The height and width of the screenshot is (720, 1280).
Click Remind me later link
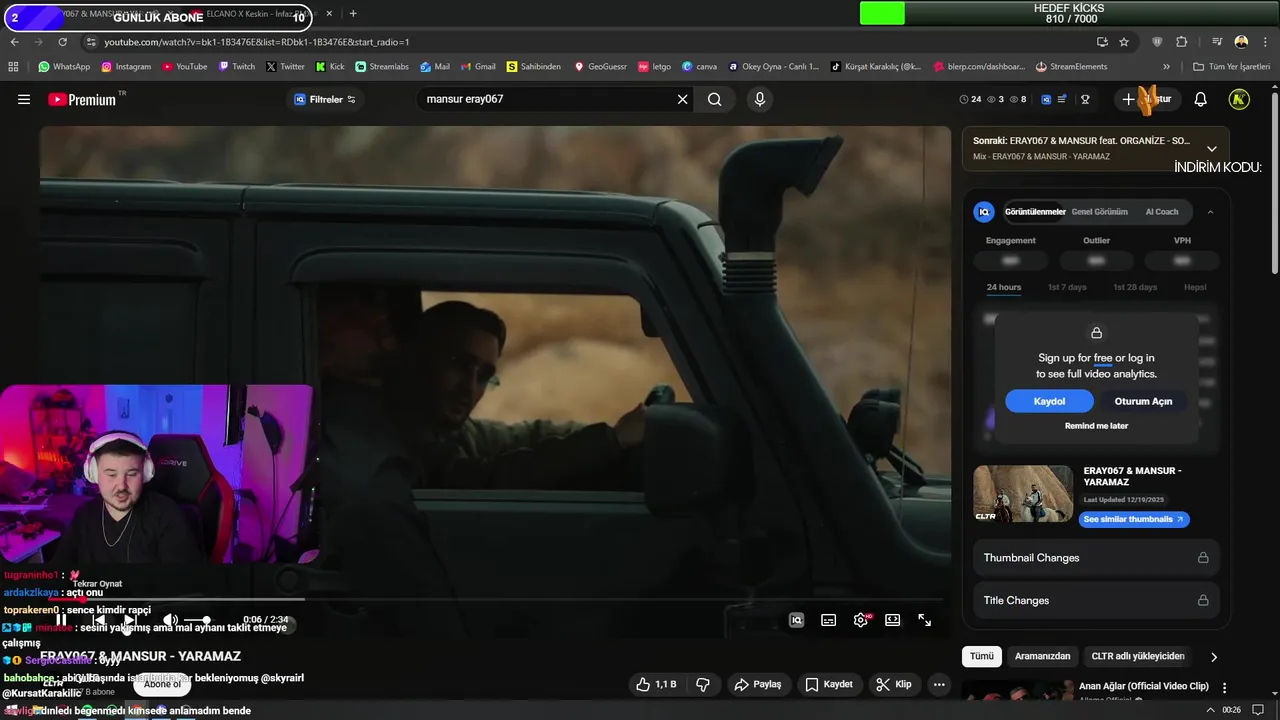pyautogui.click(x=1096, y=426)
